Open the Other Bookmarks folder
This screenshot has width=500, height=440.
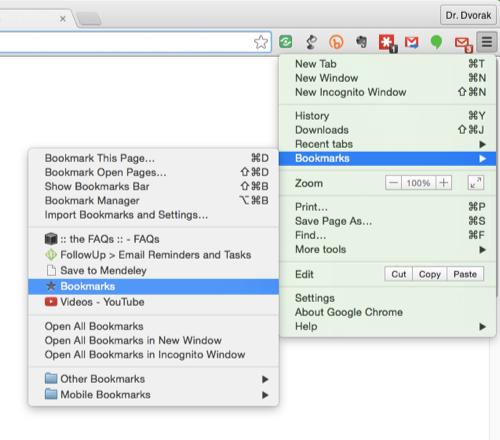(x=153, y=379)
